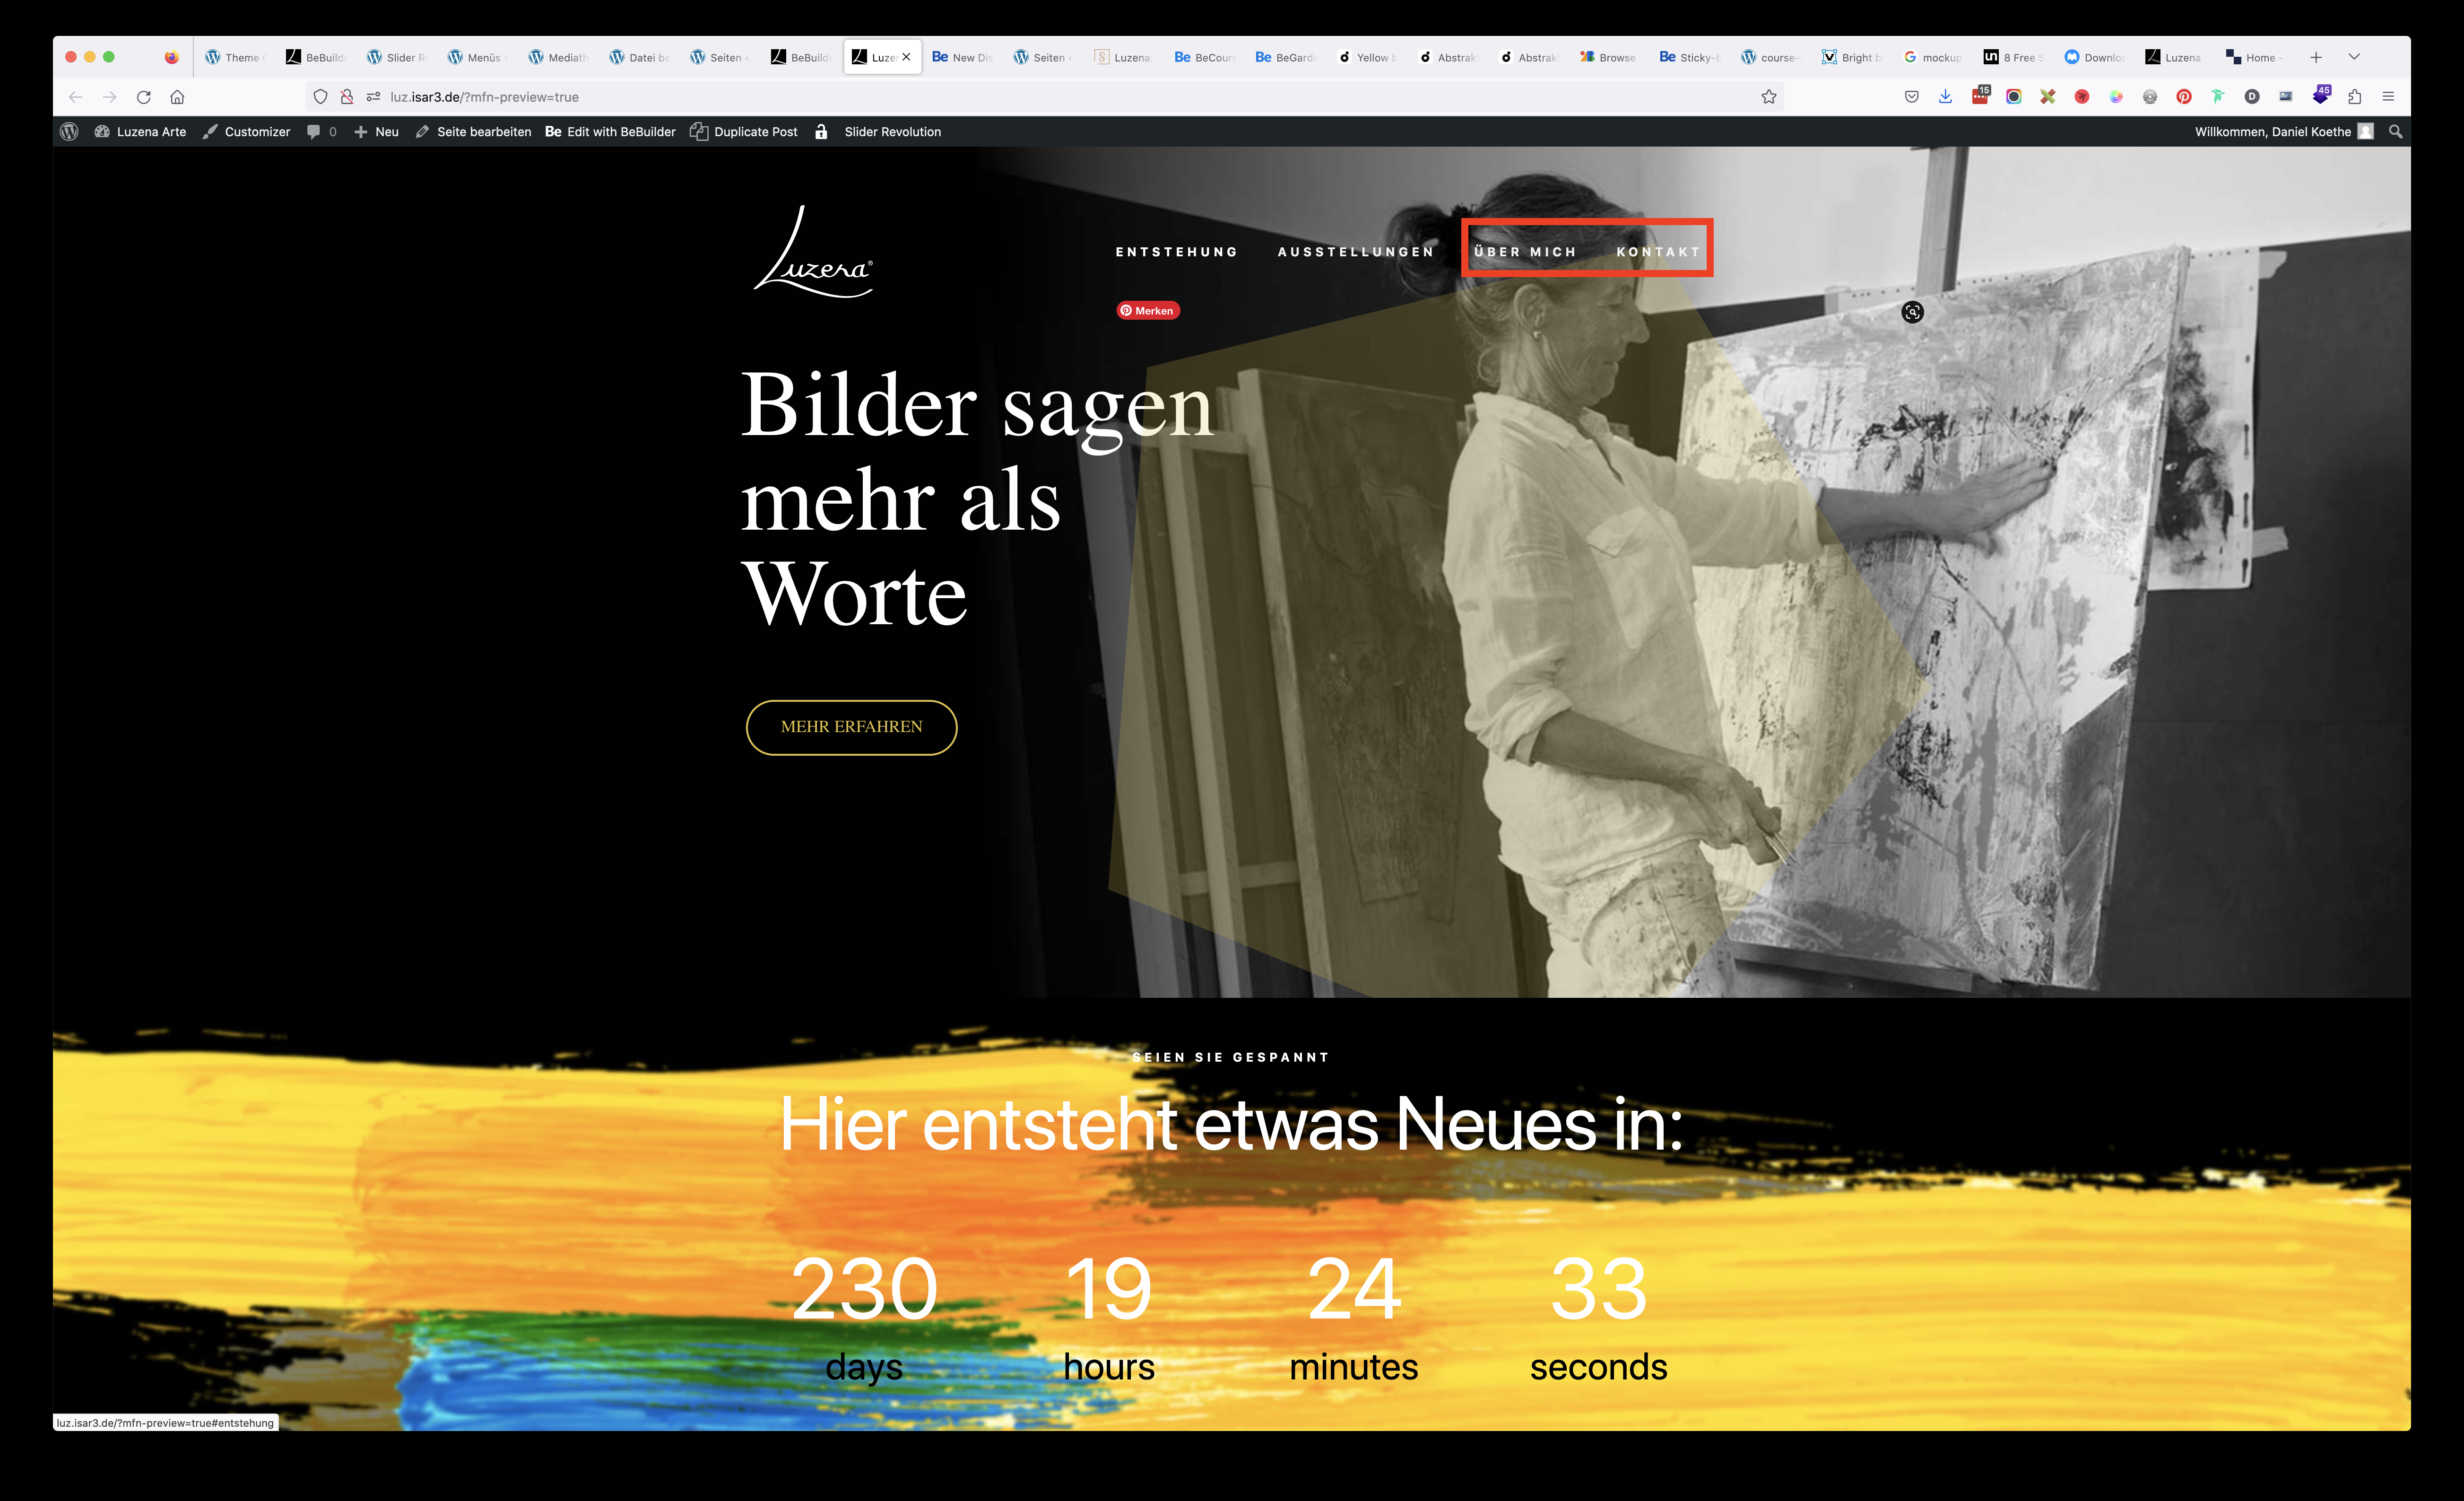The height and width of the screenshot is (1501, 2464).
Task: Switch to the mockup Google tab
Action: tap(1934, 57)
